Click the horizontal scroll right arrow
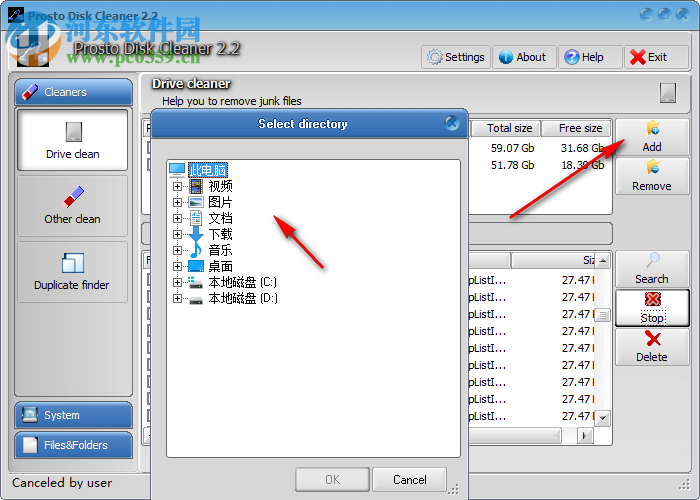This screenshot has width=700, height=500. tap(585, 435)
